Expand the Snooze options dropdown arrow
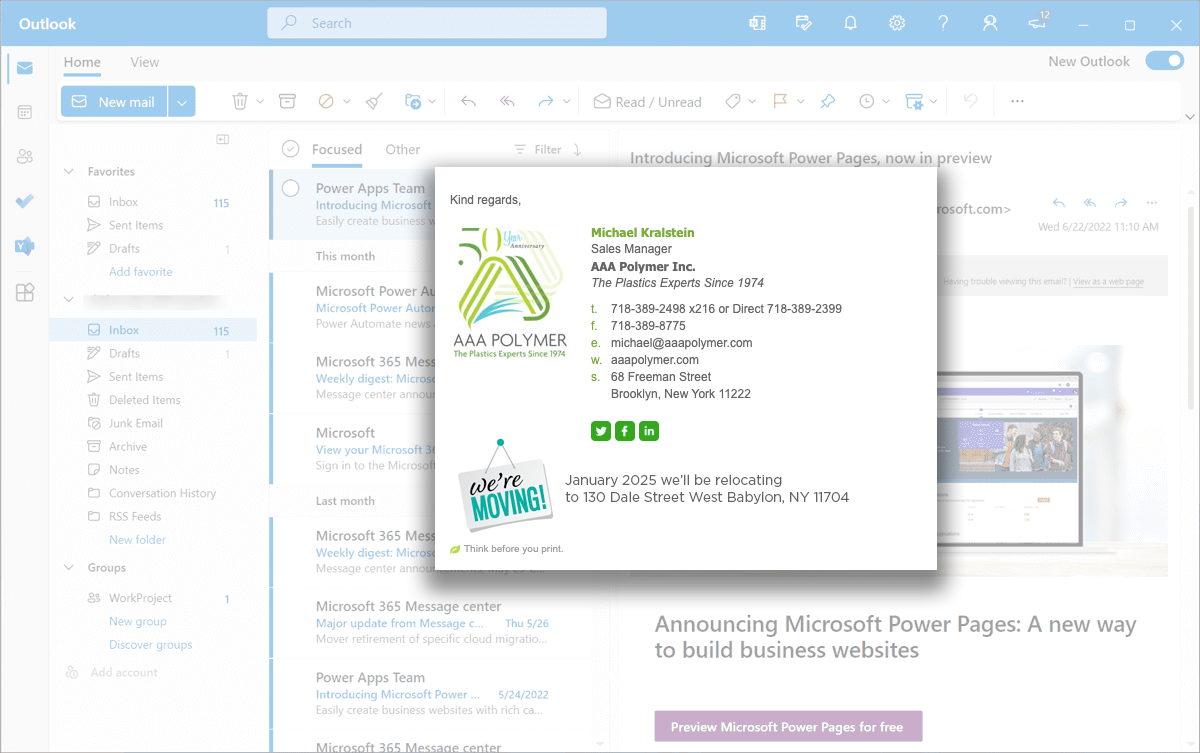1200x753 pixels. [886, 101]
